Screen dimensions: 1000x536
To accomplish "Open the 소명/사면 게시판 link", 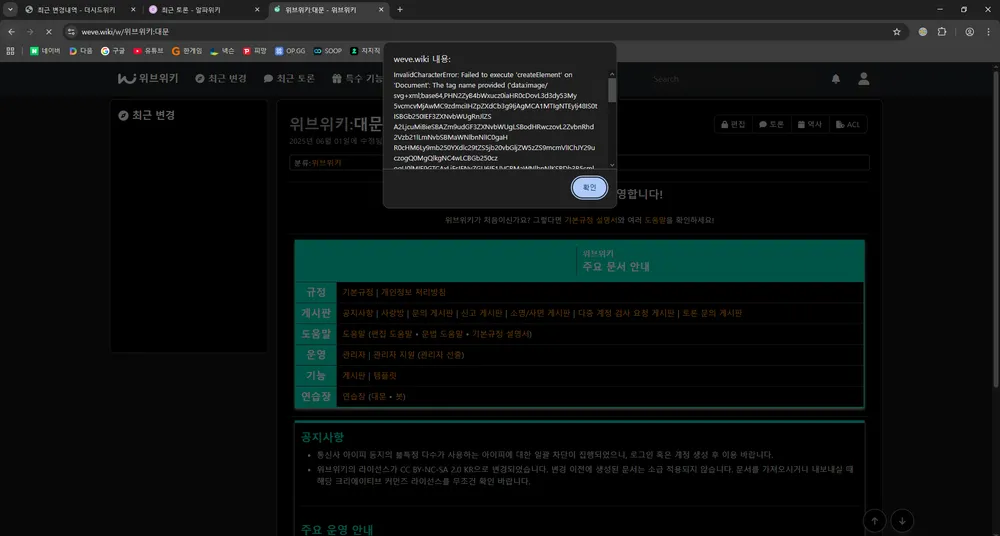I will (539, 313).
